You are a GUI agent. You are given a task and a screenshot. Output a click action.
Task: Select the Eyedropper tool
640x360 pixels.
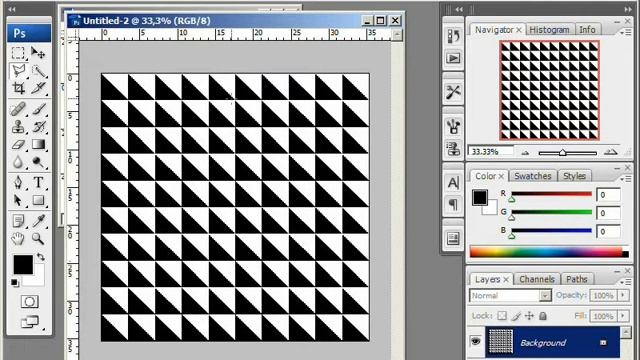[x=38, y=221]
